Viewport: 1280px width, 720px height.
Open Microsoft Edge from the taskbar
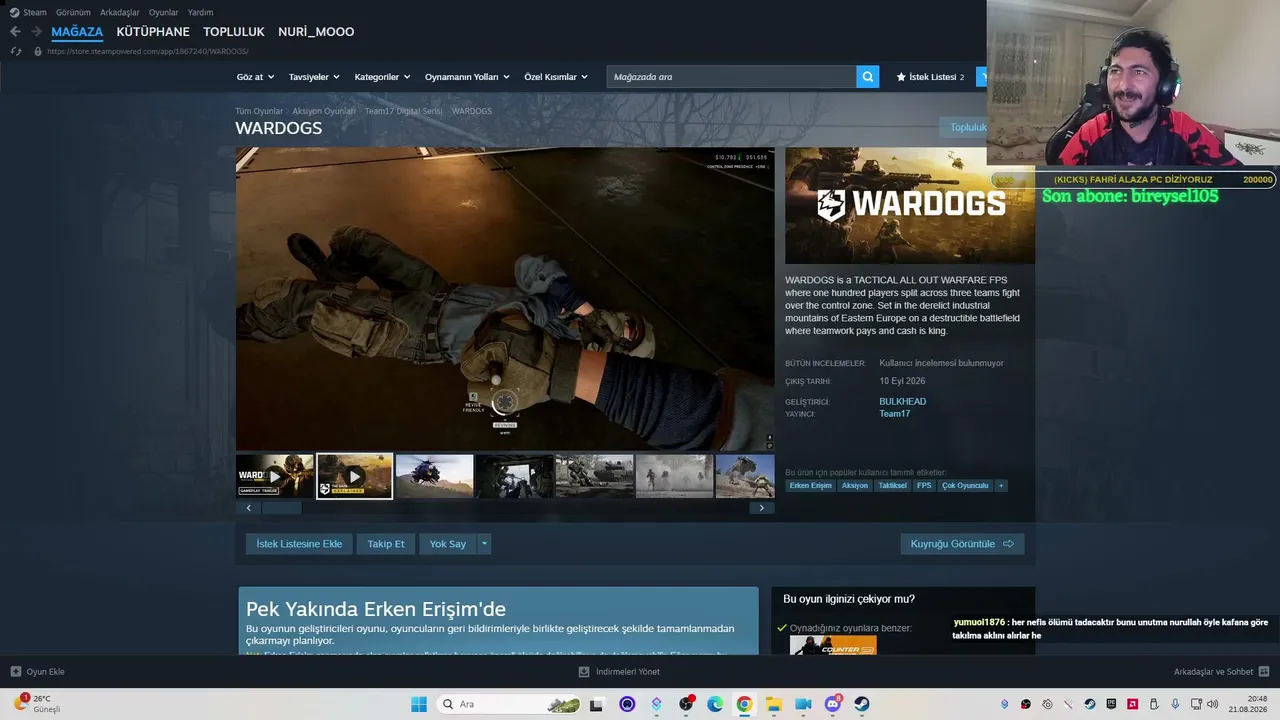[715, 704]
